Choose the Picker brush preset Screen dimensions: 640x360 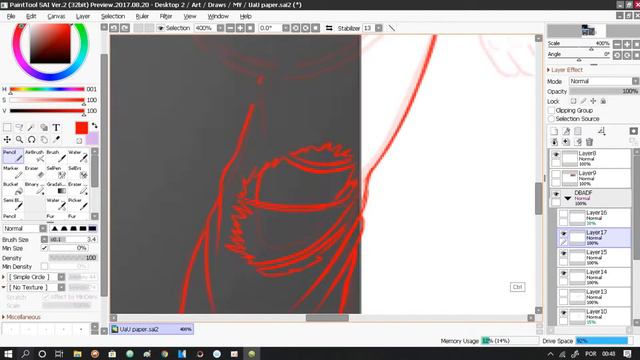[x=78, y=204]
